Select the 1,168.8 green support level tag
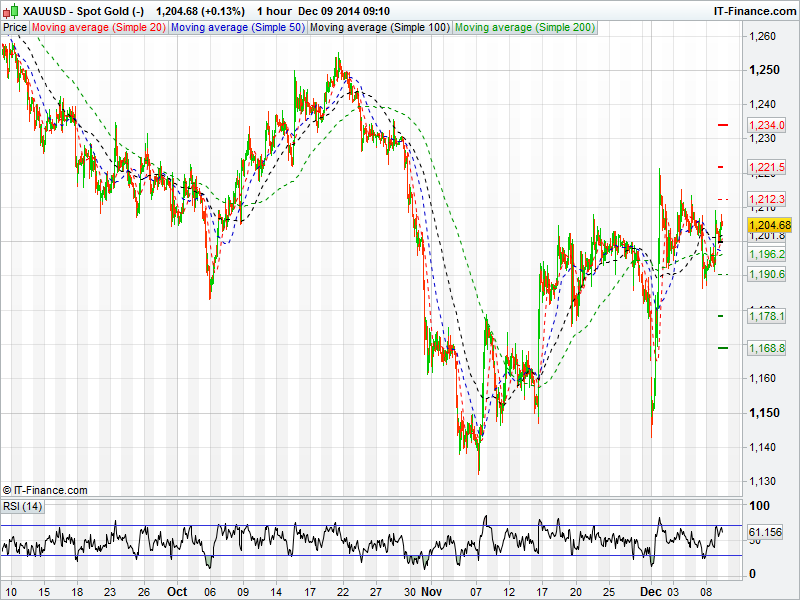 (x=766, y=348)
